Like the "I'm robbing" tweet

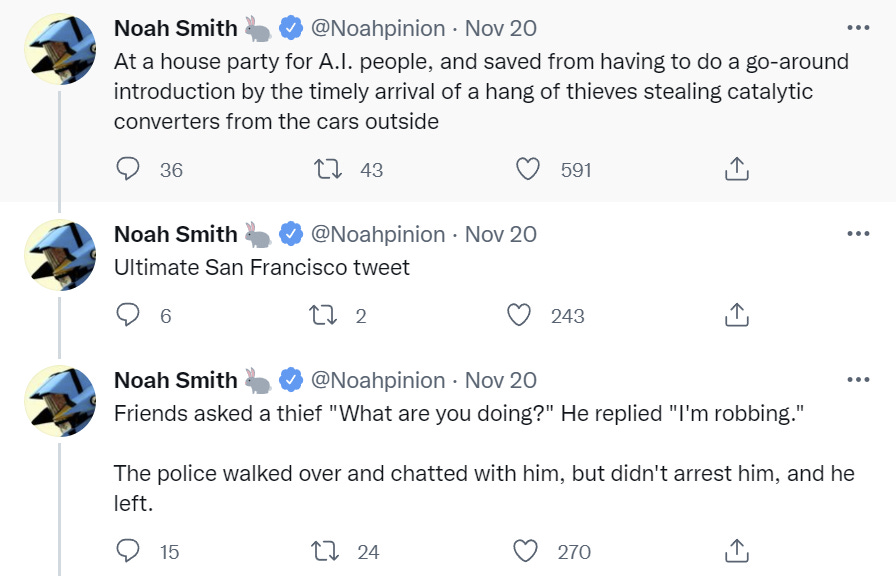tap(526, 551)
